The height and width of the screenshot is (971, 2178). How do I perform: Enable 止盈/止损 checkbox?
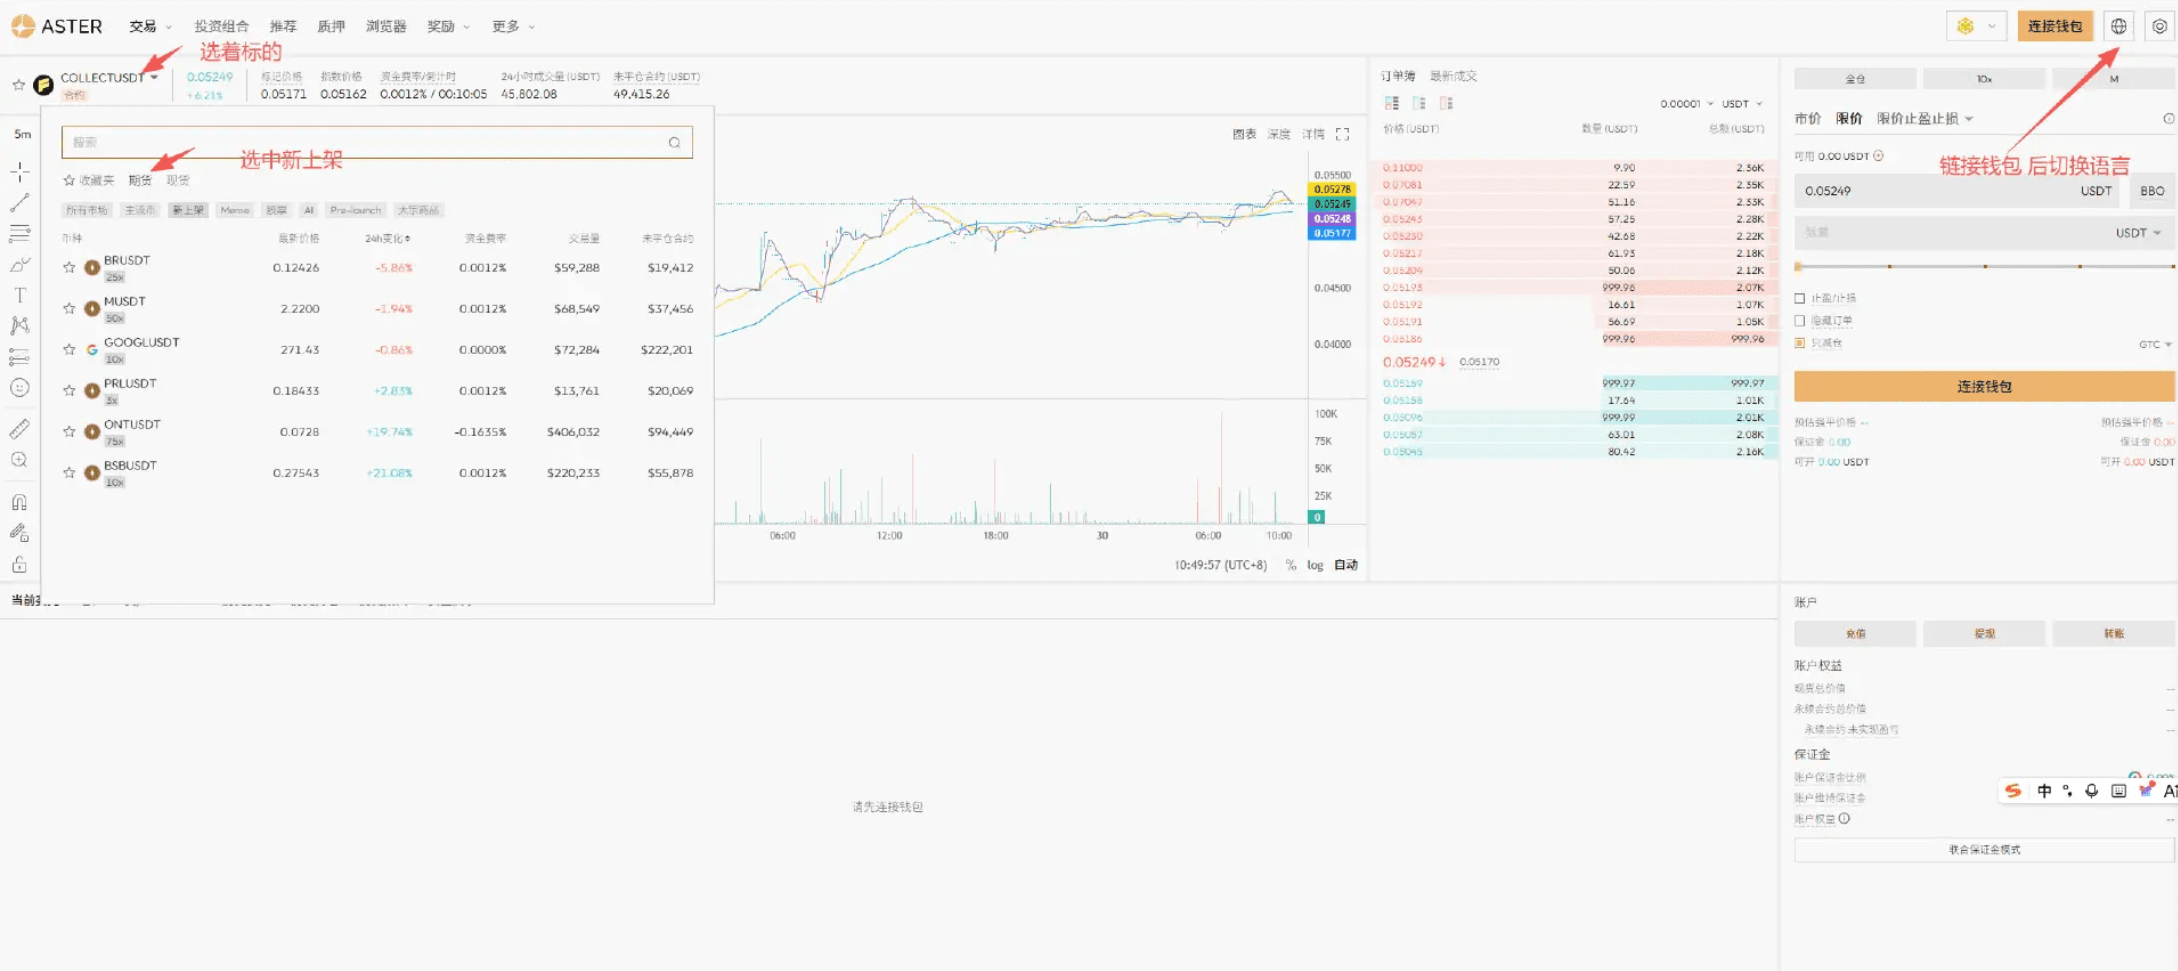tap(1800, 297)
